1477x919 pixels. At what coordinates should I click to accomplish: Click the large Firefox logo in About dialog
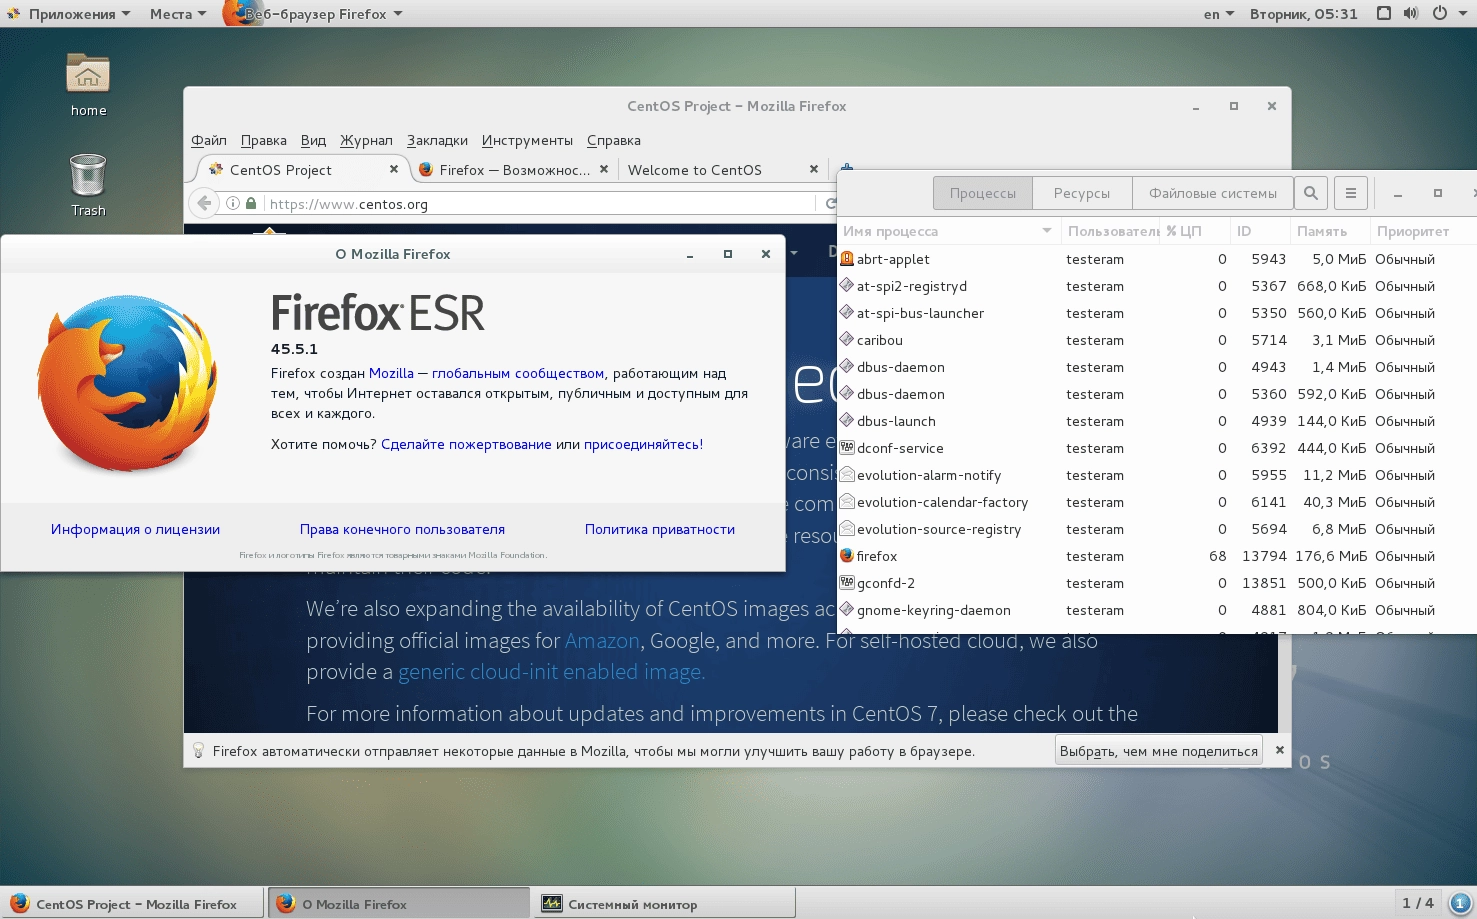[x=128, y=383]
